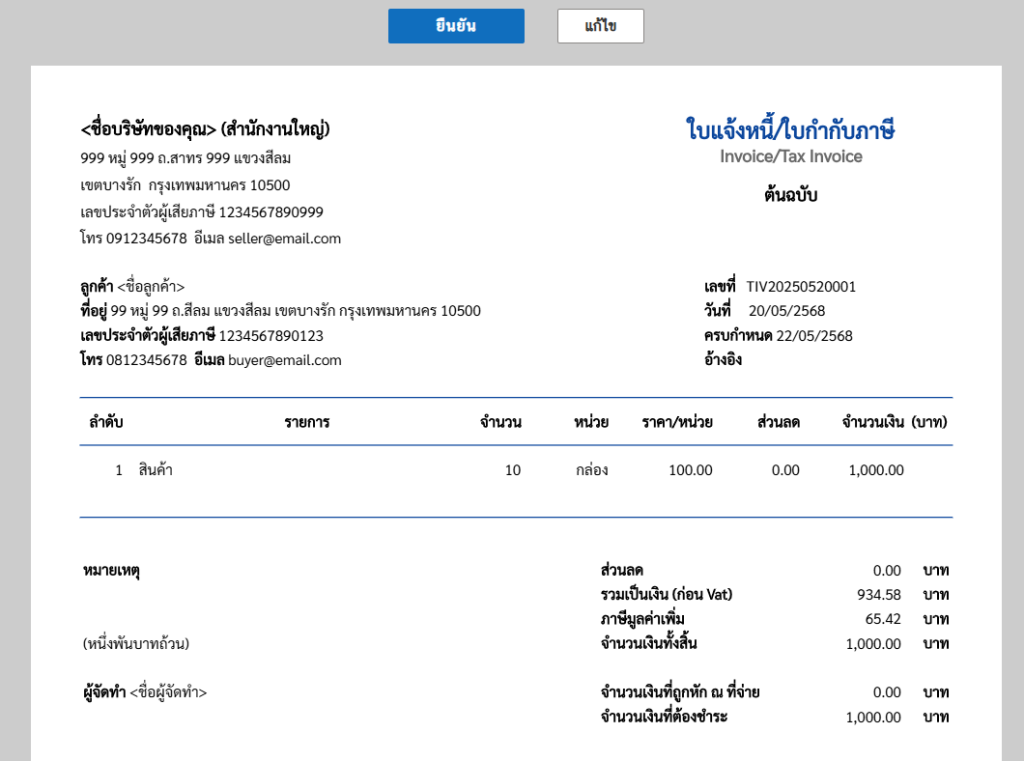Click the invoice date 20/05/2568
This screenshot has height=761, width=1024.
click(786, 311)
